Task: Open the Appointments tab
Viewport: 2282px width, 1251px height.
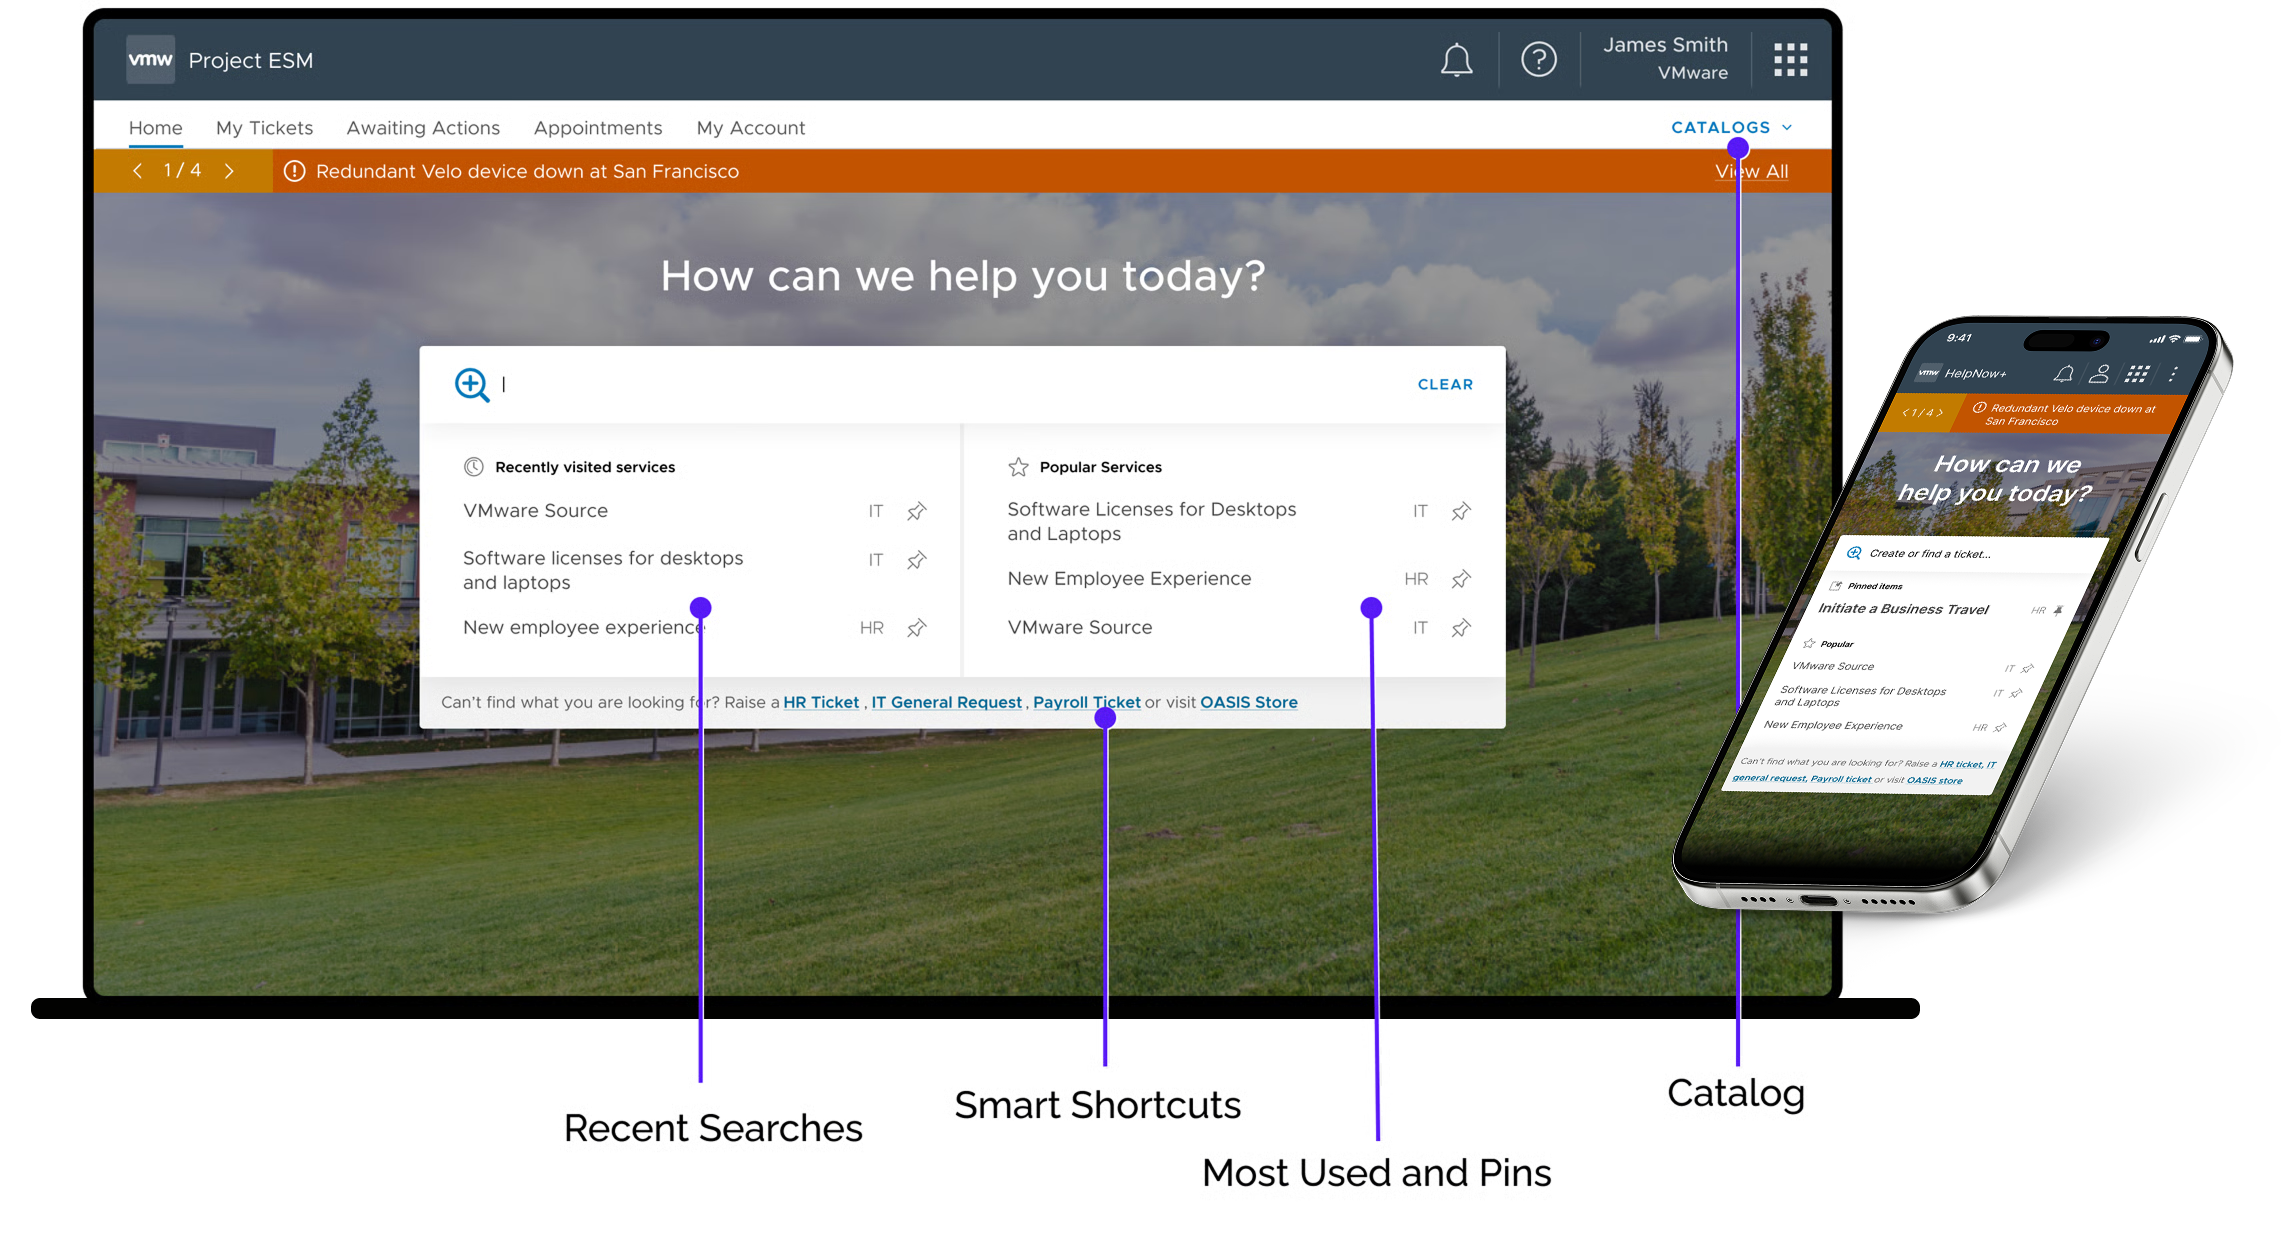Action: (x=597, y=127)
